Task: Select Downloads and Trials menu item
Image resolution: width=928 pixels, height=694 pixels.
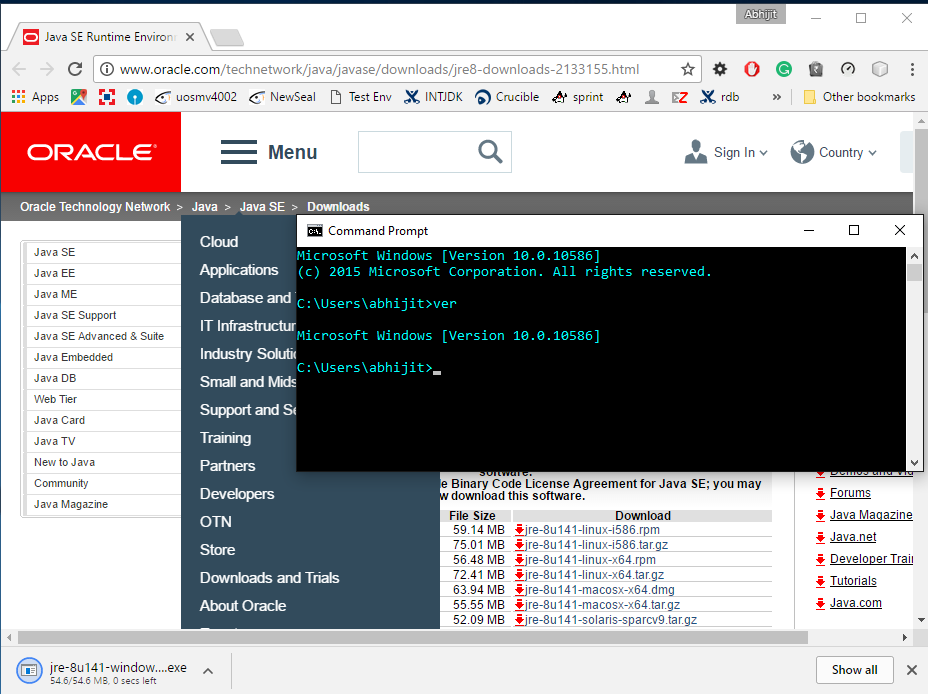Action: 269,578
